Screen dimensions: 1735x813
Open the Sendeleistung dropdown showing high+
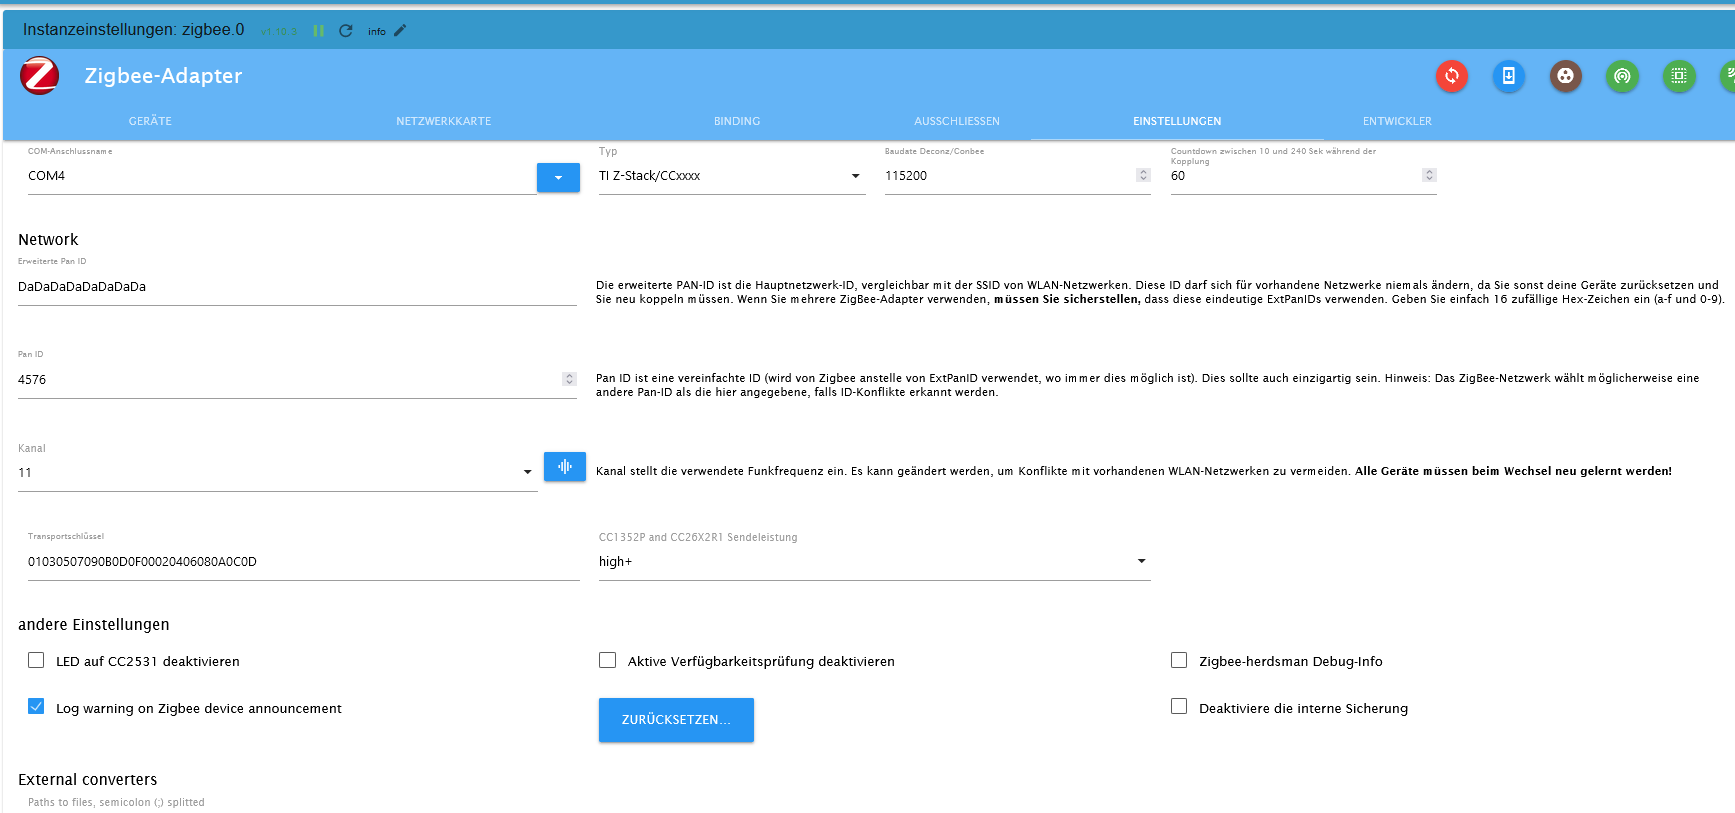tap(874, 562)
